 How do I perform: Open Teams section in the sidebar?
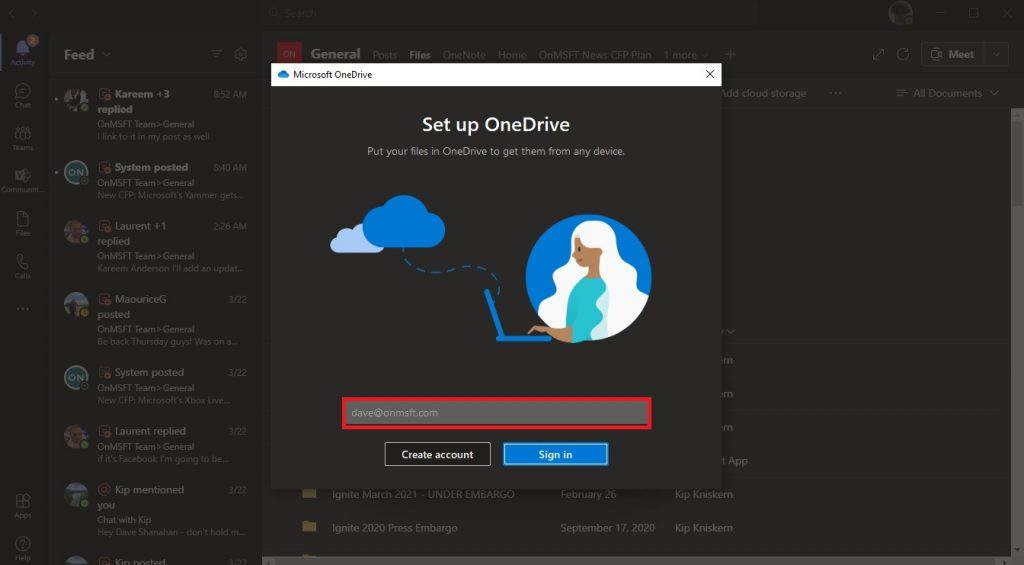click(22, 138)
